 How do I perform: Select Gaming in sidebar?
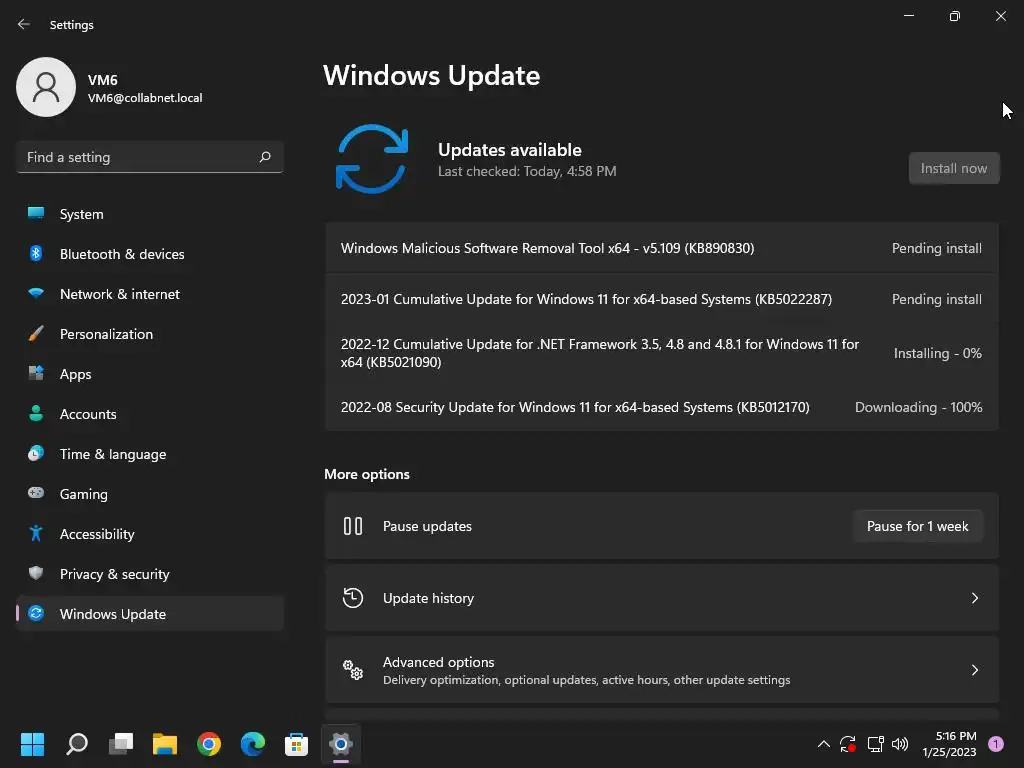(150, 494)
